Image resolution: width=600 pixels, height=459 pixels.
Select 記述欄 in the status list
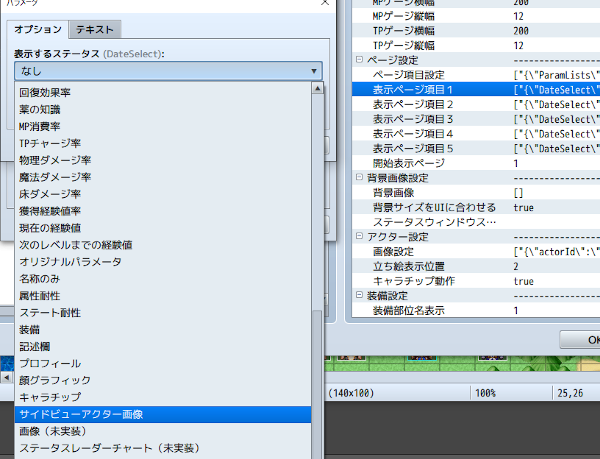click(163, 347)
